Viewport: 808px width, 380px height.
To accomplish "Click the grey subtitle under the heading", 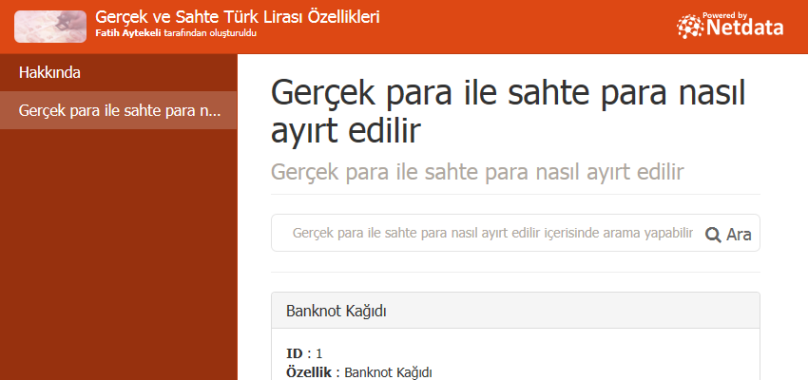I will [477, 172].
